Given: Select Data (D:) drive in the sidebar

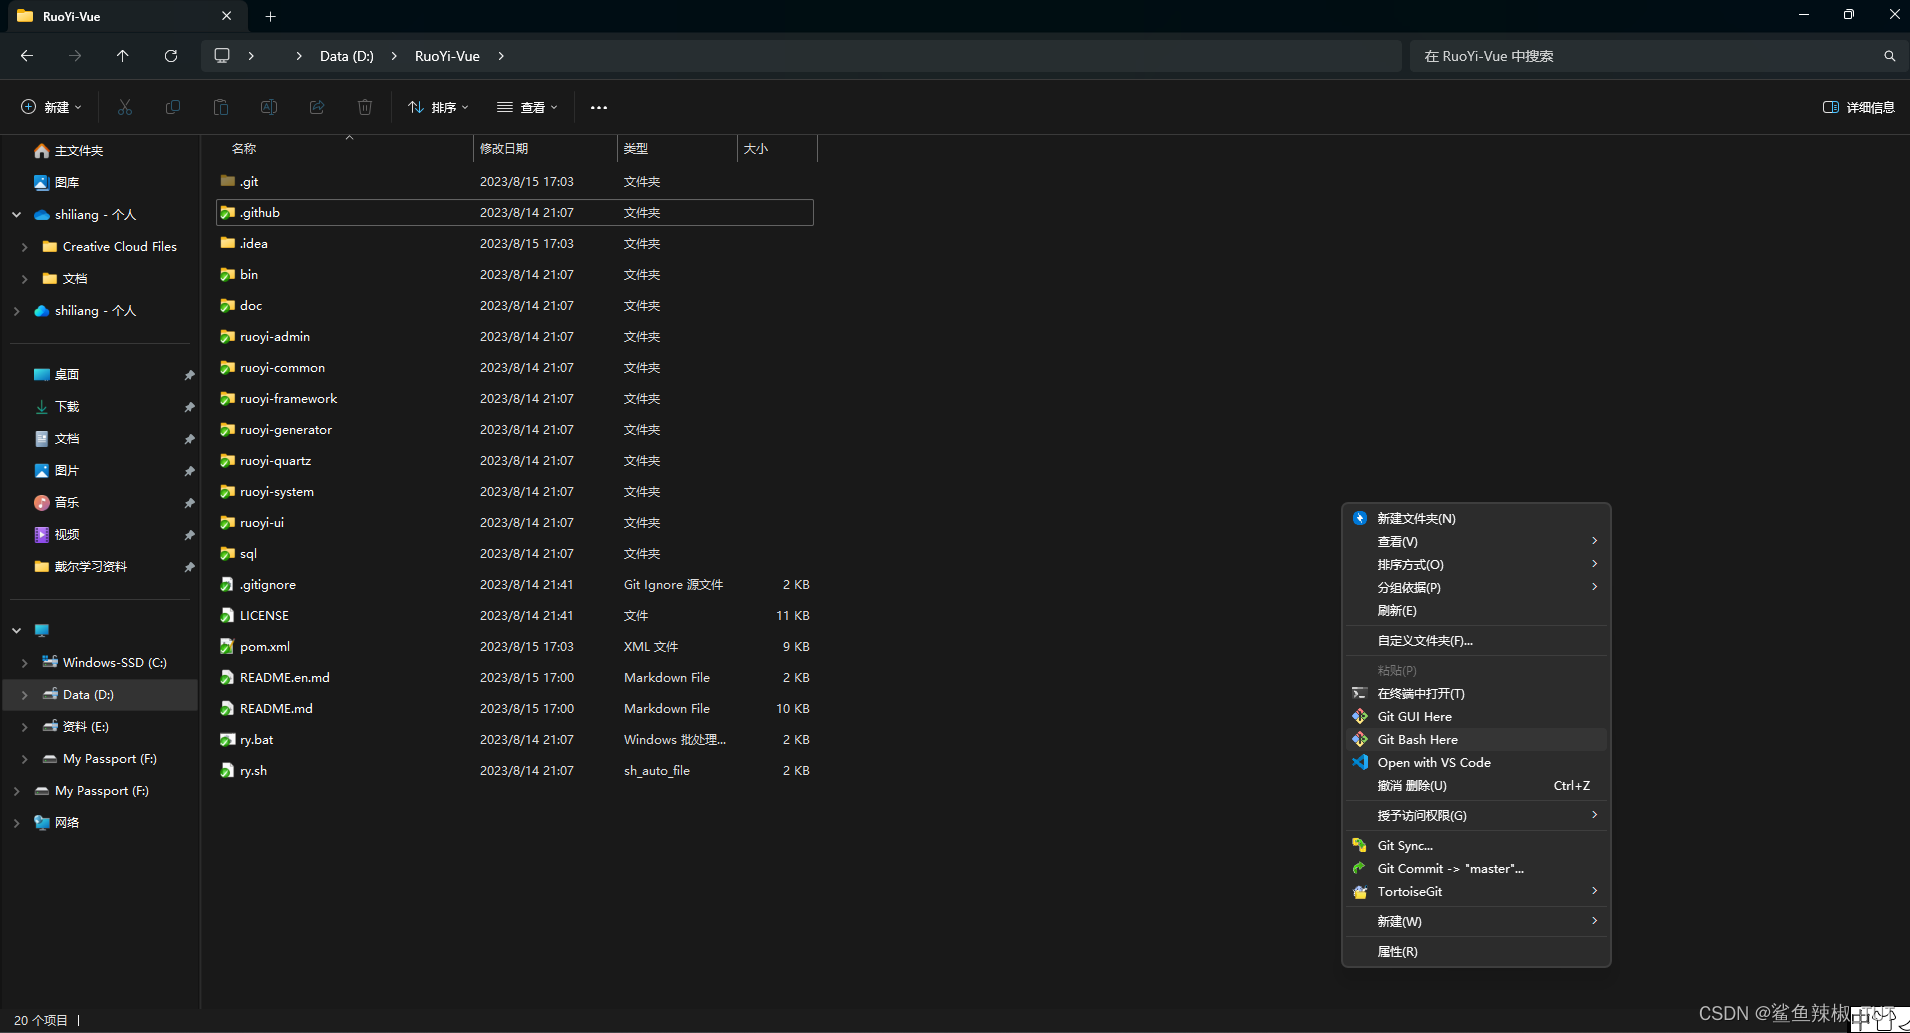Looking at the screenshot, I should [100, 695].
